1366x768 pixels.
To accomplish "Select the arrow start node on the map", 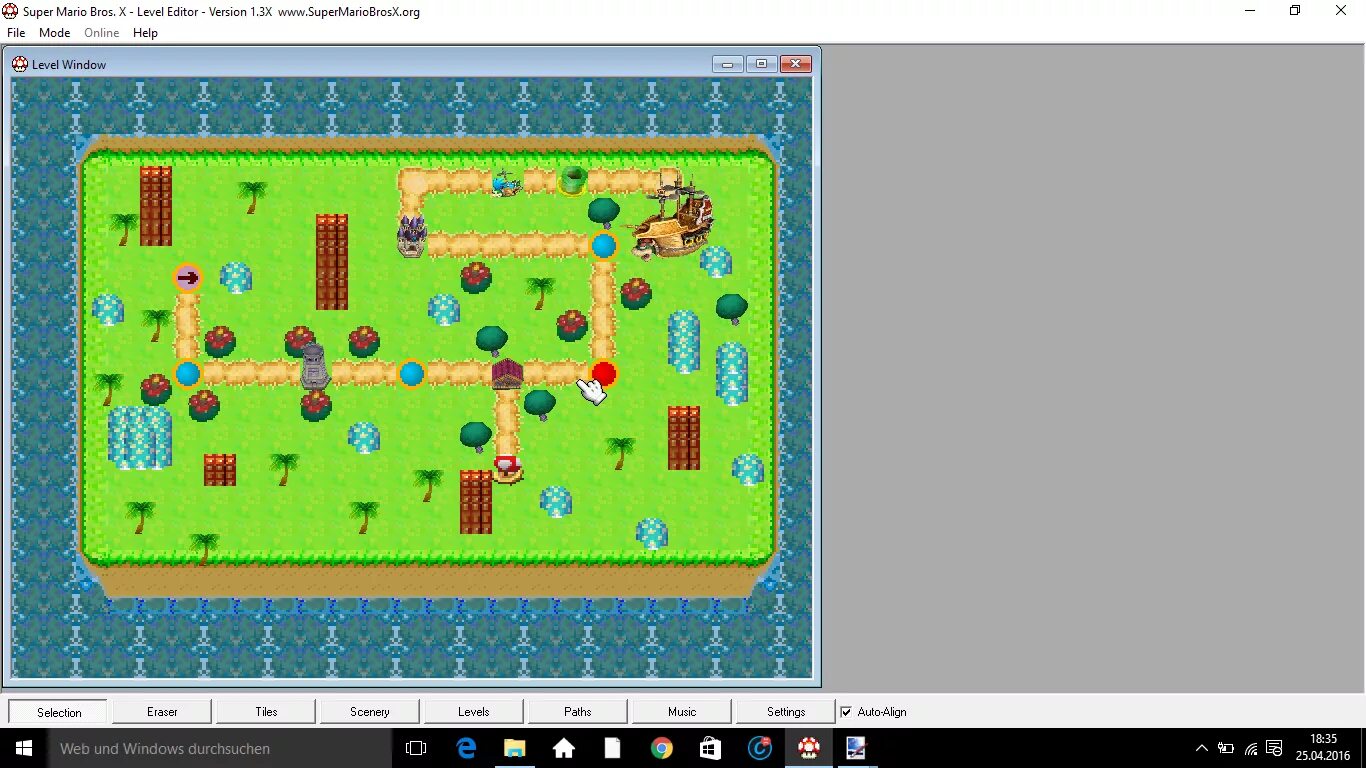I will point(188,278).
